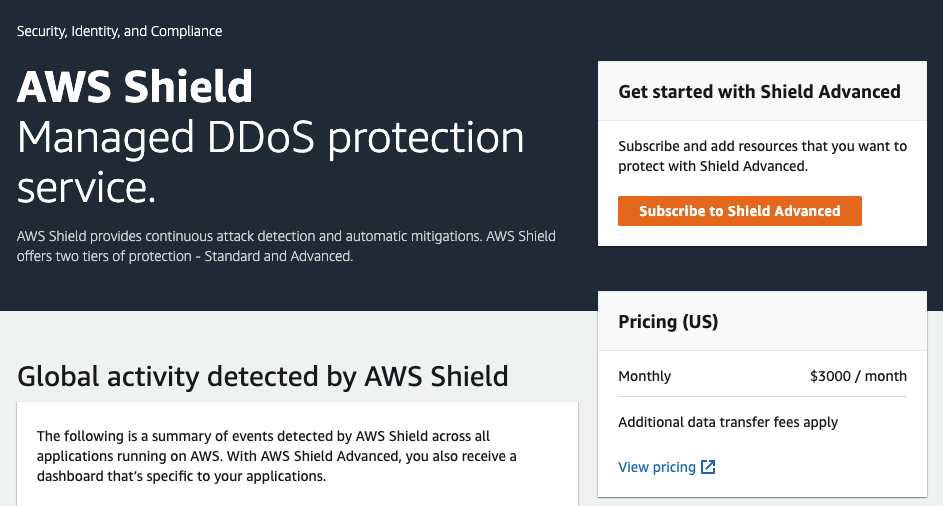This screenshot has width=943, height=506.
Task: Click the Managed DDoS protection service subtitle
Action: tap(270, 138)
